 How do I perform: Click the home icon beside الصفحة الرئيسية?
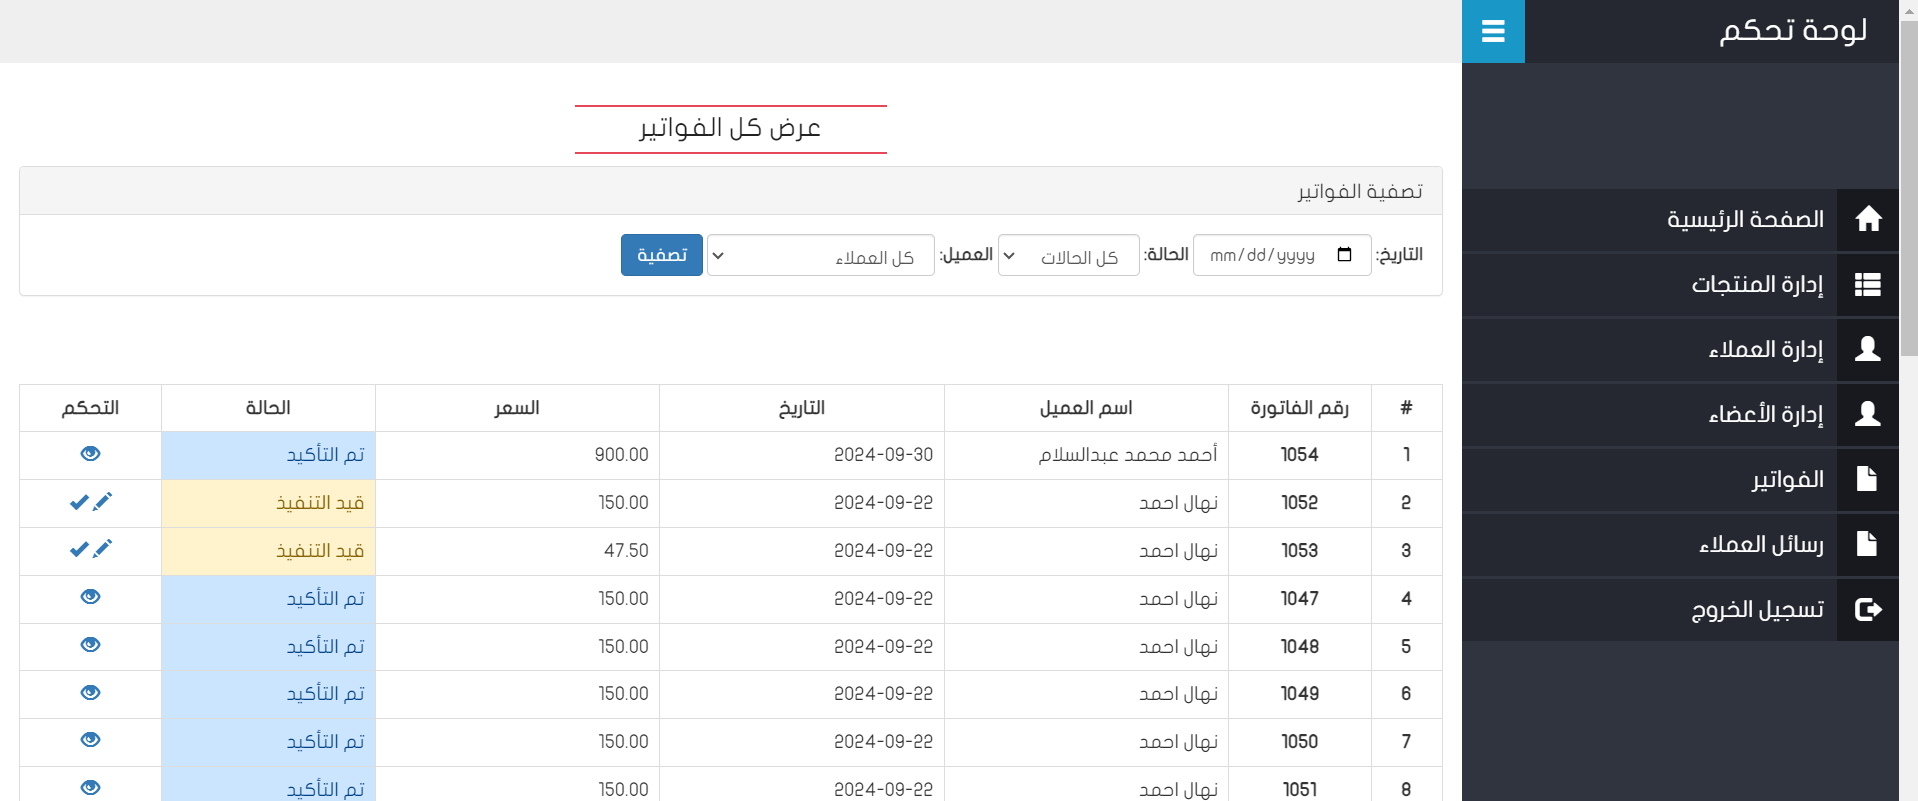(1868, 219)
